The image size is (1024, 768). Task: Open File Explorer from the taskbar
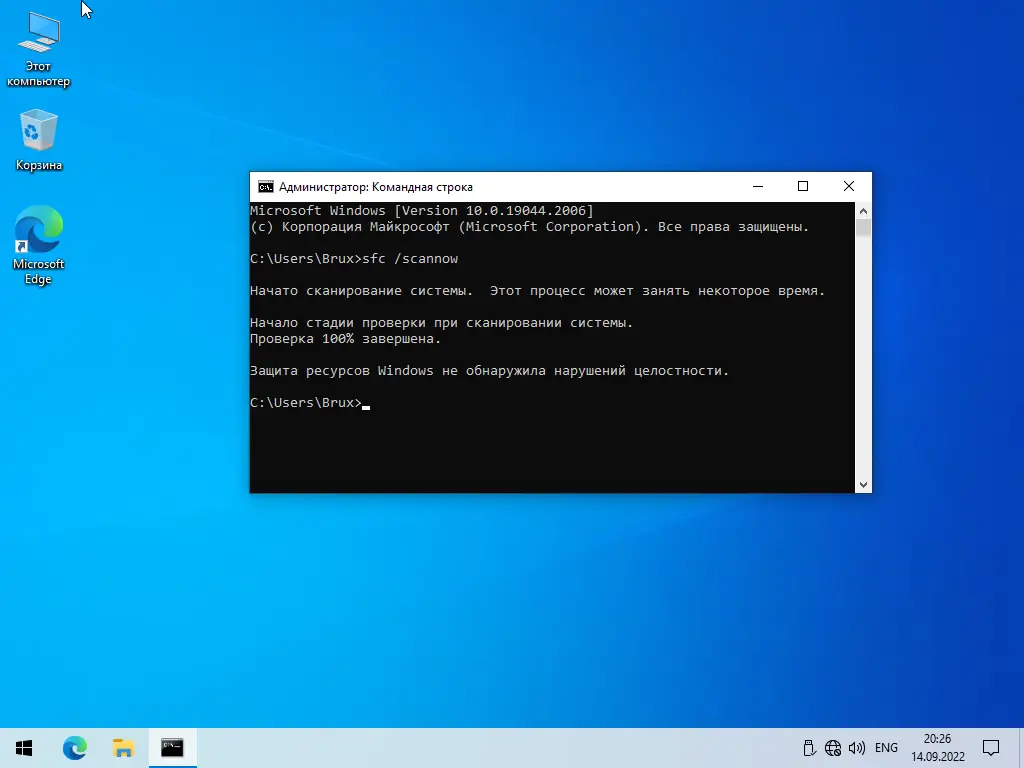[x=123, y=748]
